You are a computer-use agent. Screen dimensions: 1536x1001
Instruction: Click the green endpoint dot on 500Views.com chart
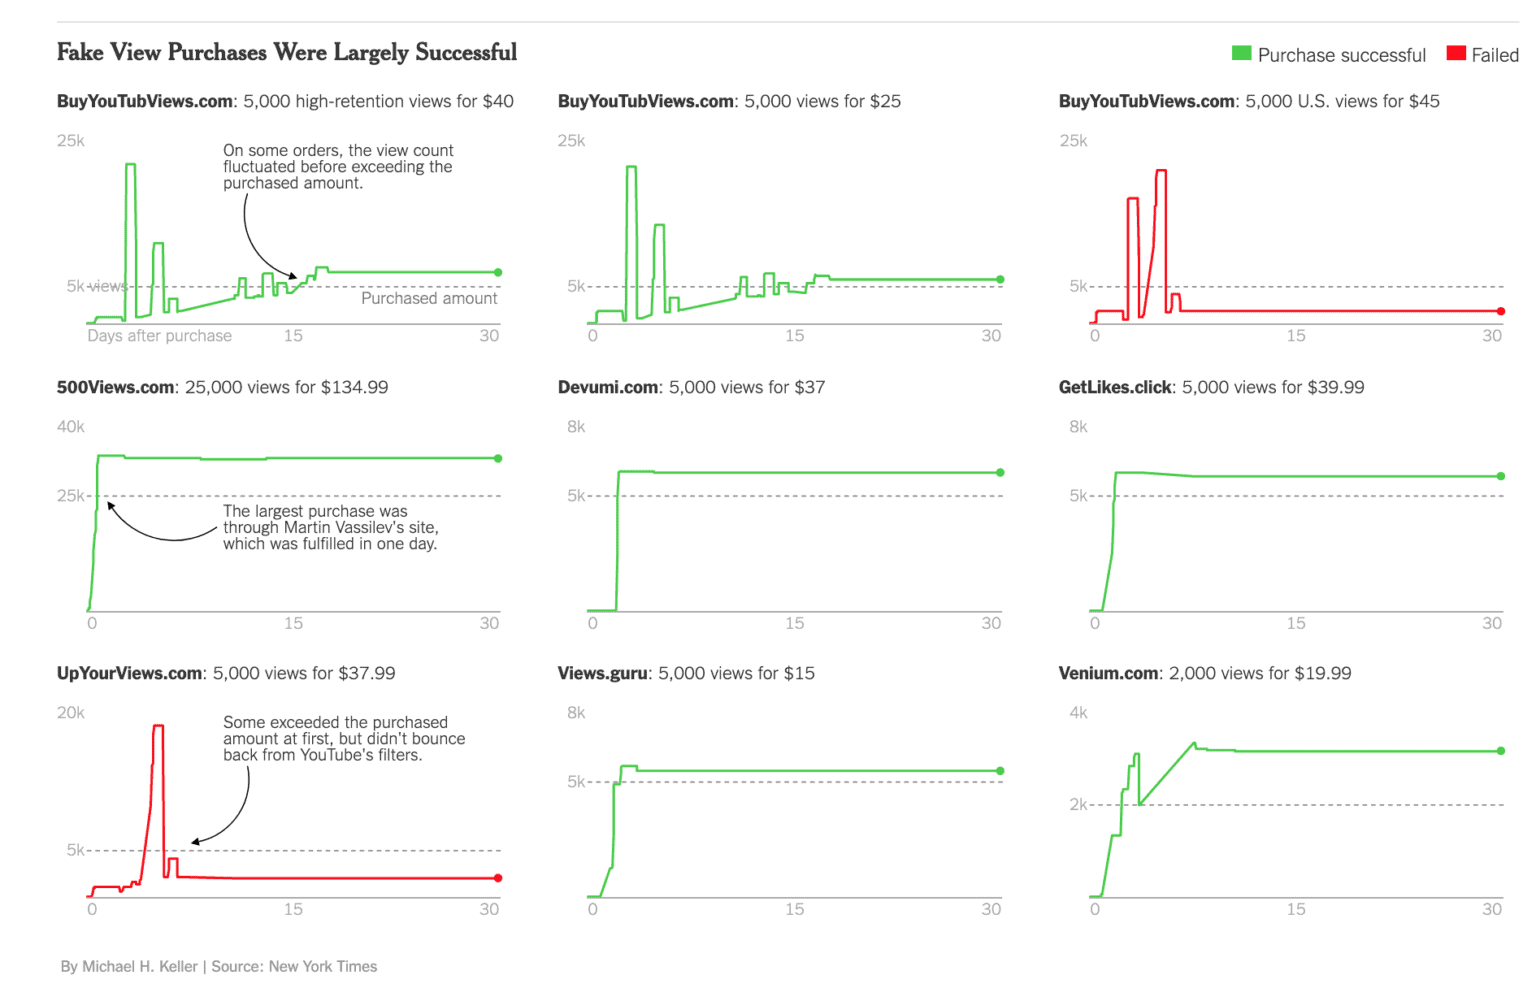tap(498, 458)
